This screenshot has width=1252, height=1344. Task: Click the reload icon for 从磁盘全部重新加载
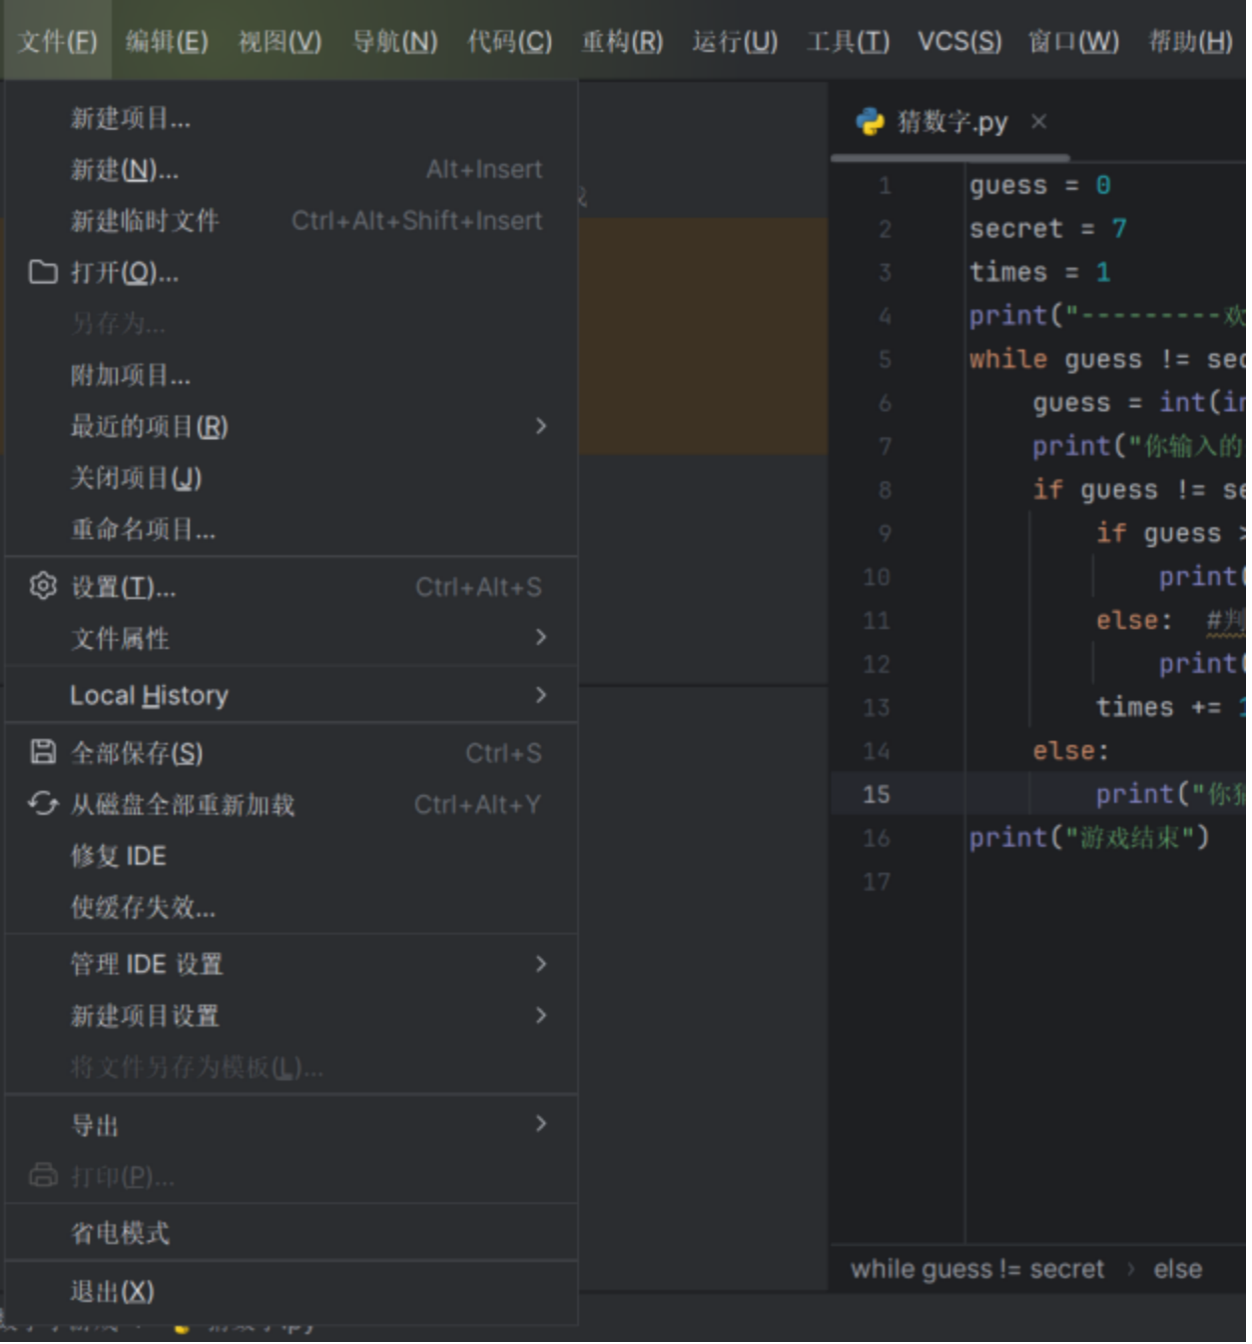[x=43, y=804]
